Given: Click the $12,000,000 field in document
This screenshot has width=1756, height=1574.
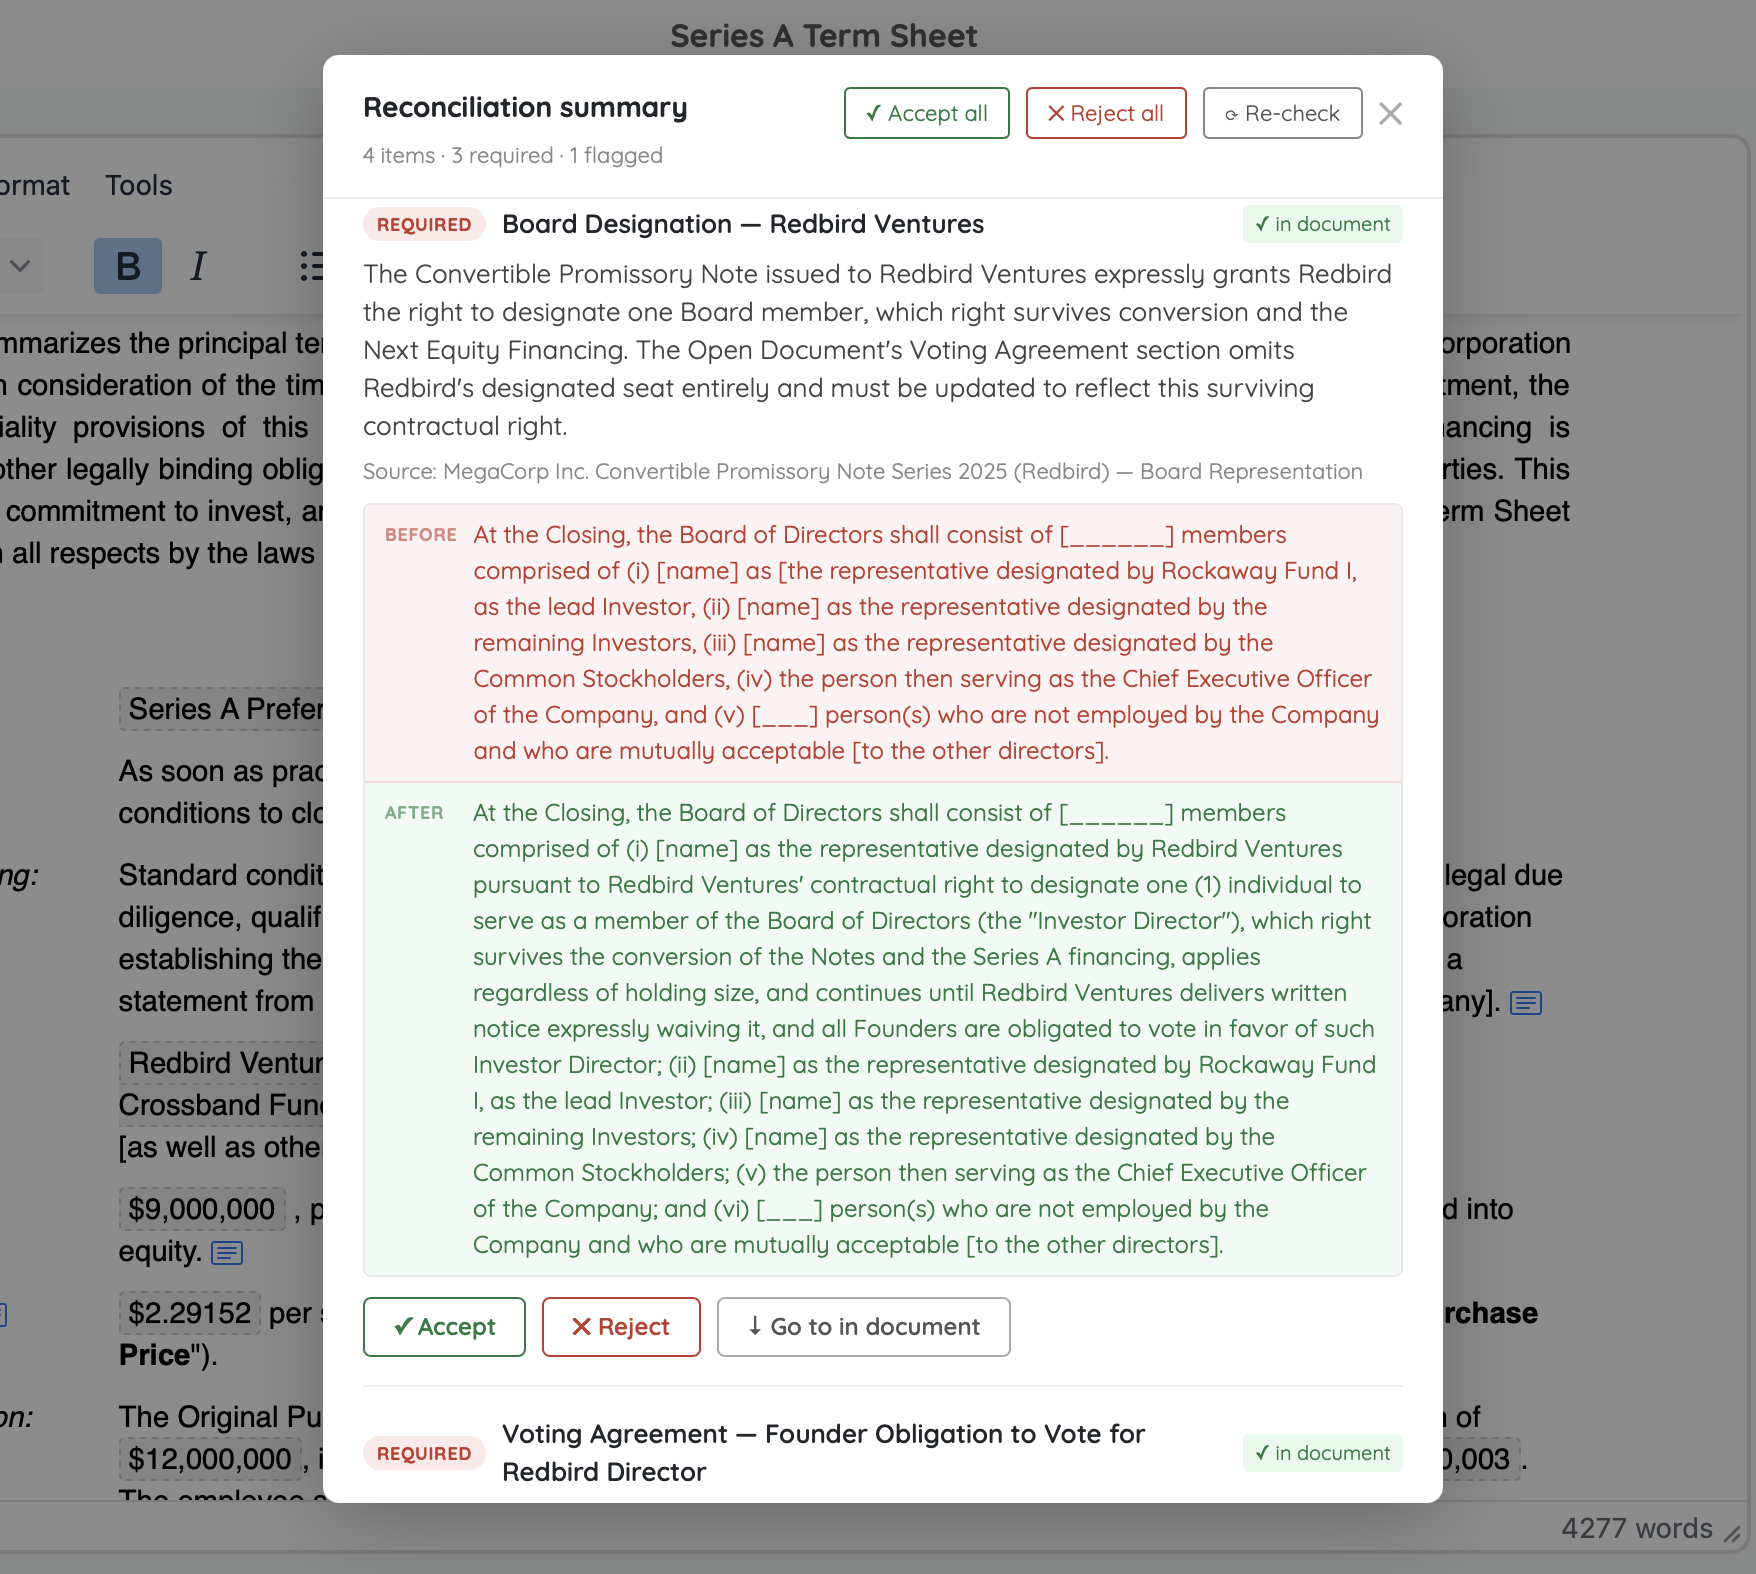Looking at the screenshot, I should (210, 1459).
